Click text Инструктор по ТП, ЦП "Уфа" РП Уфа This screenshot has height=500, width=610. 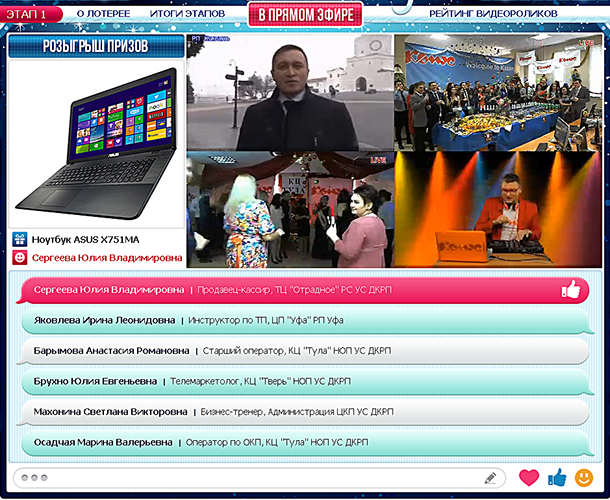point(266,321)
